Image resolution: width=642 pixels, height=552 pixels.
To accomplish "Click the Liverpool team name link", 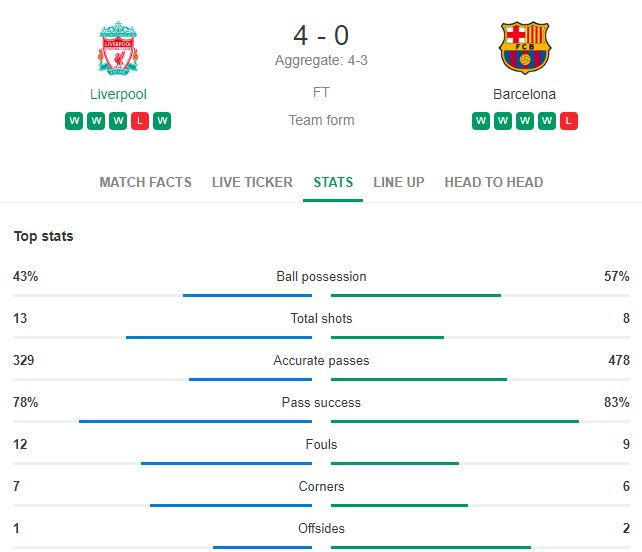I will click(x=118, y=94).
